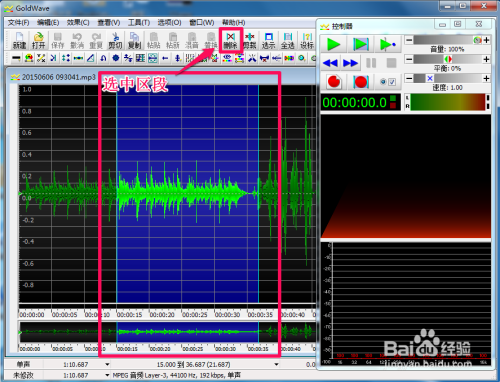Click the 剪切 (Cut) scissors icon

(x=115, y=40)
